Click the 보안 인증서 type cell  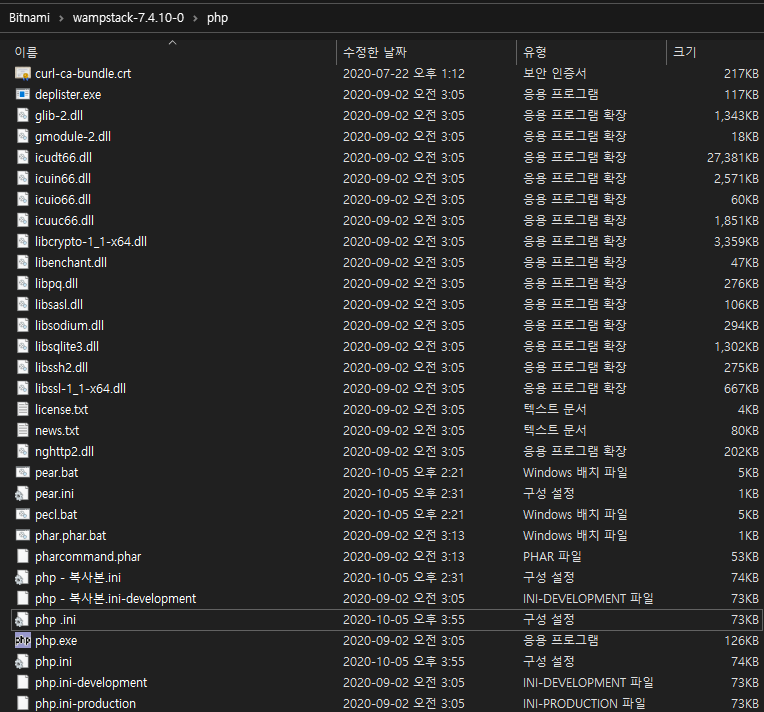point(554,73)
